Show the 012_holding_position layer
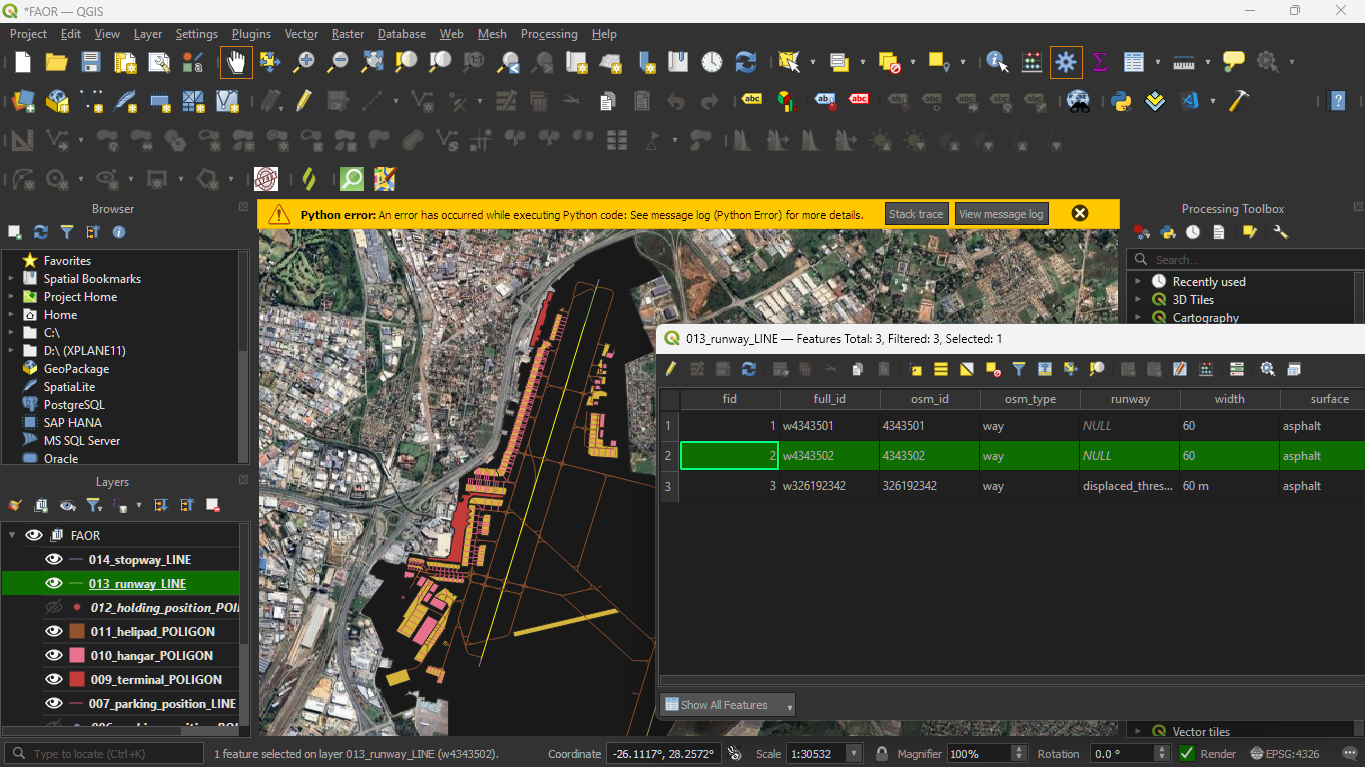Image resolution: width=1365 pixels, height=767 pixels. 54,608
